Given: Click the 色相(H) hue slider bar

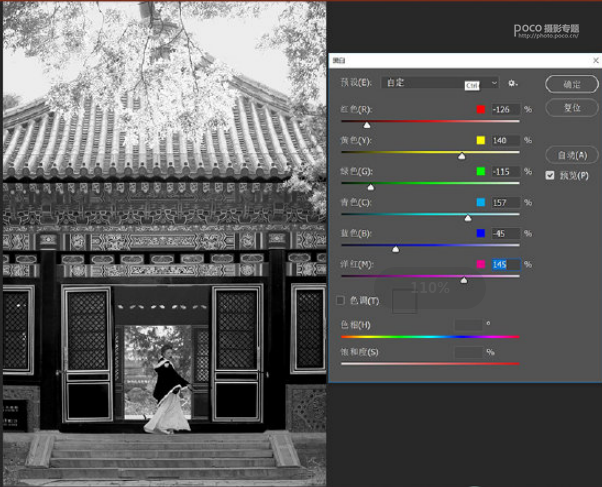Looking at the screenshot, I should click(x=430, y=337).
